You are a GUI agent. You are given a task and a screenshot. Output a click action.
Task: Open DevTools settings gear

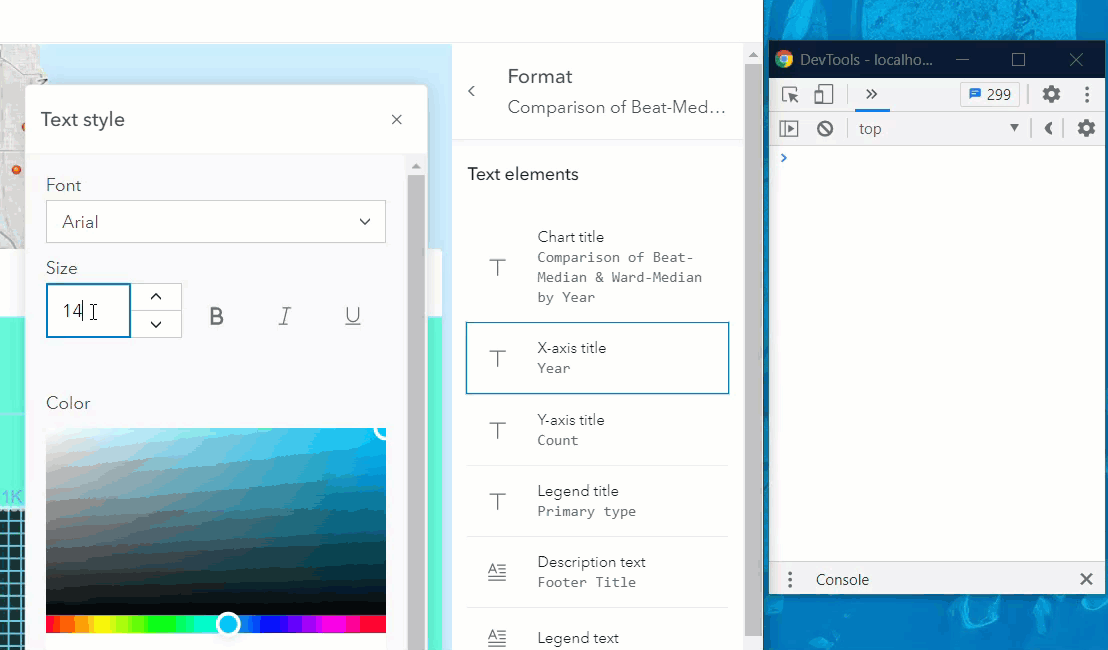(x=1051, y=94)
